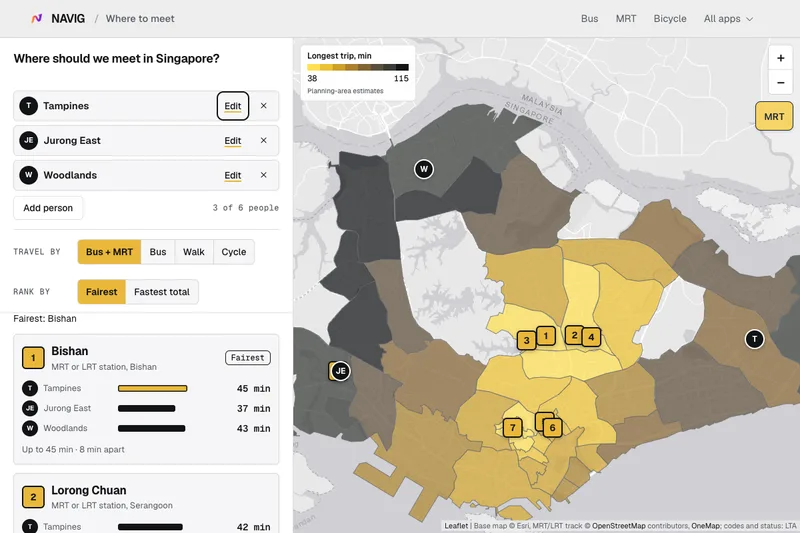This screenshot has height=533, width=800.
Task: Remove the Tampines person entry
Action: (263, 106)
